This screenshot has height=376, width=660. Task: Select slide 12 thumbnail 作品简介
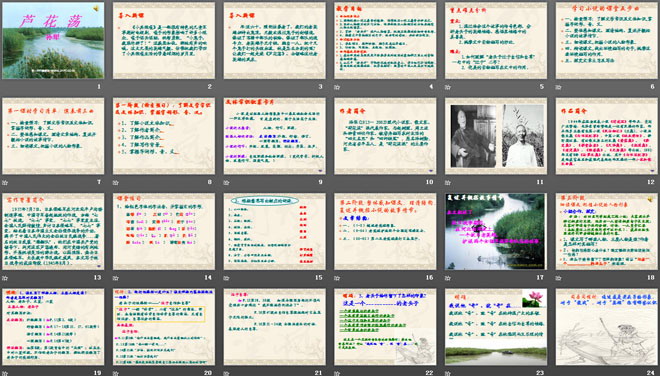click(x=607, y=136)
